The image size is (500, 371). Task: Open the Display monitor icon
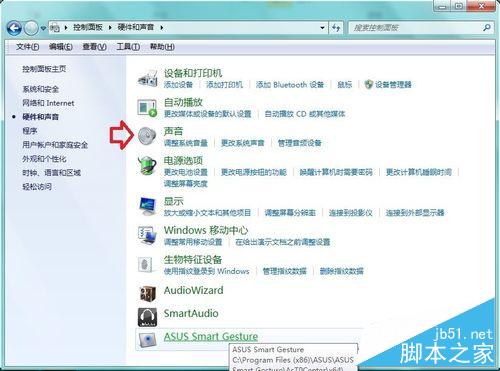click(147, 207)
